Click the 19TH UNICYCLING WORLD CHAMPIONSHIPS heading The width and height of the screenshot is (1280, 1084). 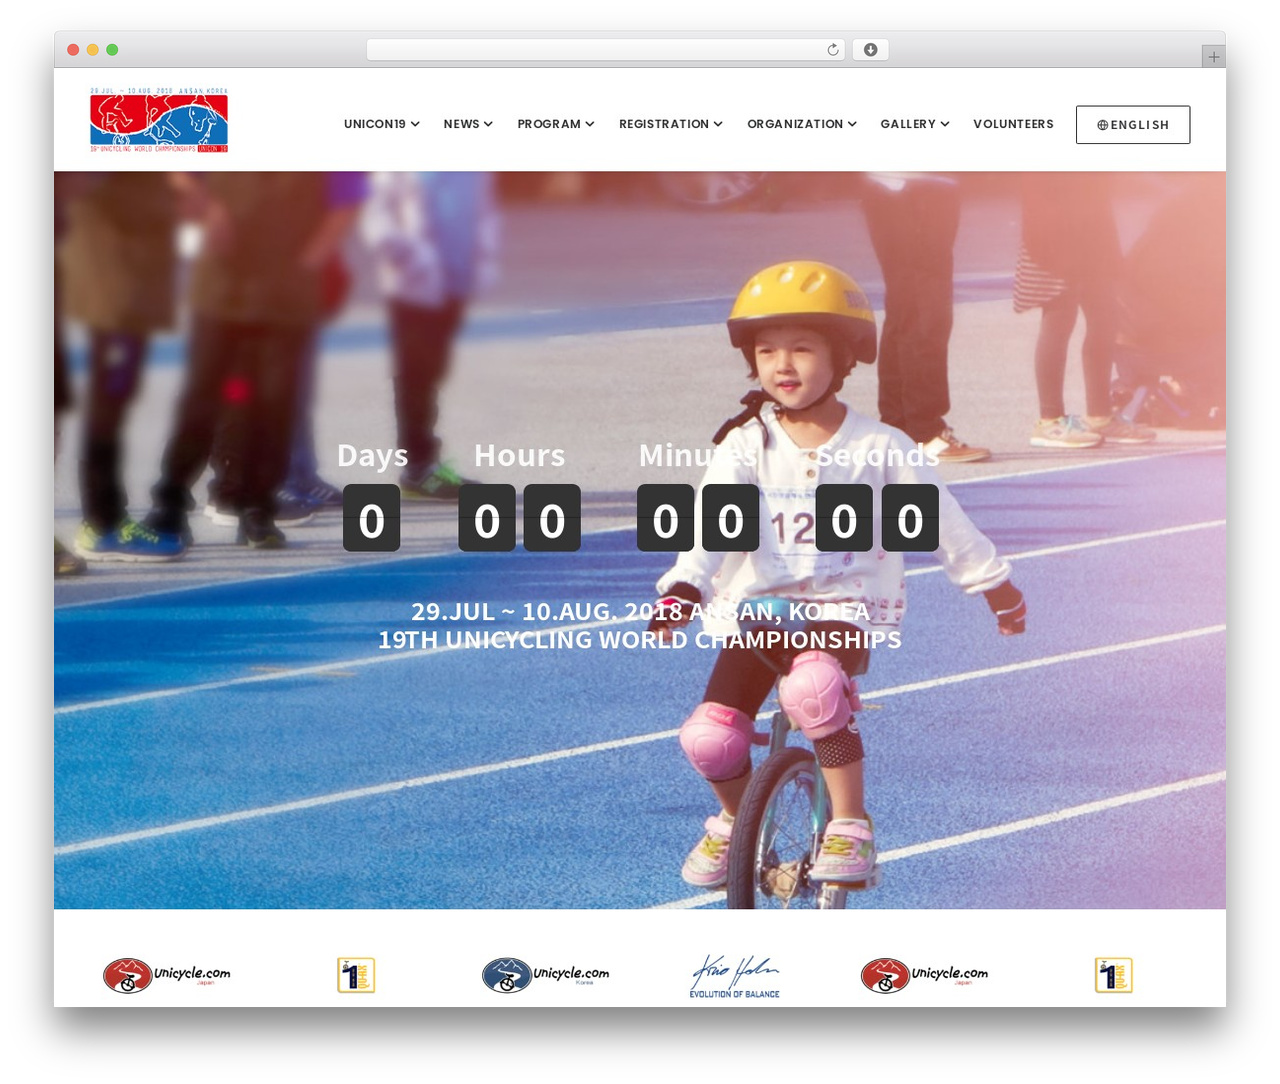point(640,640)
